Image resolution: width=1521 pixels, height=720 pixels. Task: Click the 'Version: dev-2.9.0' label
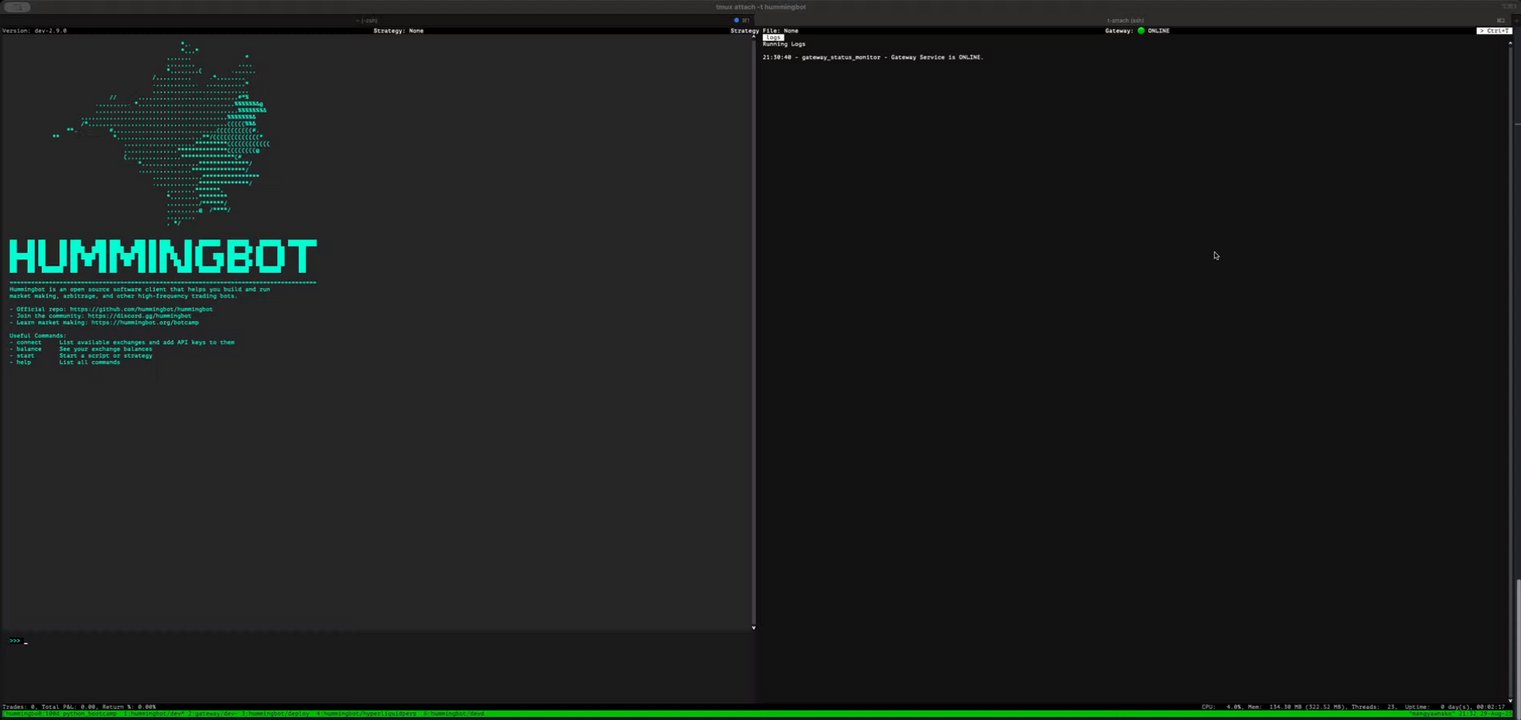coord(34,31)
